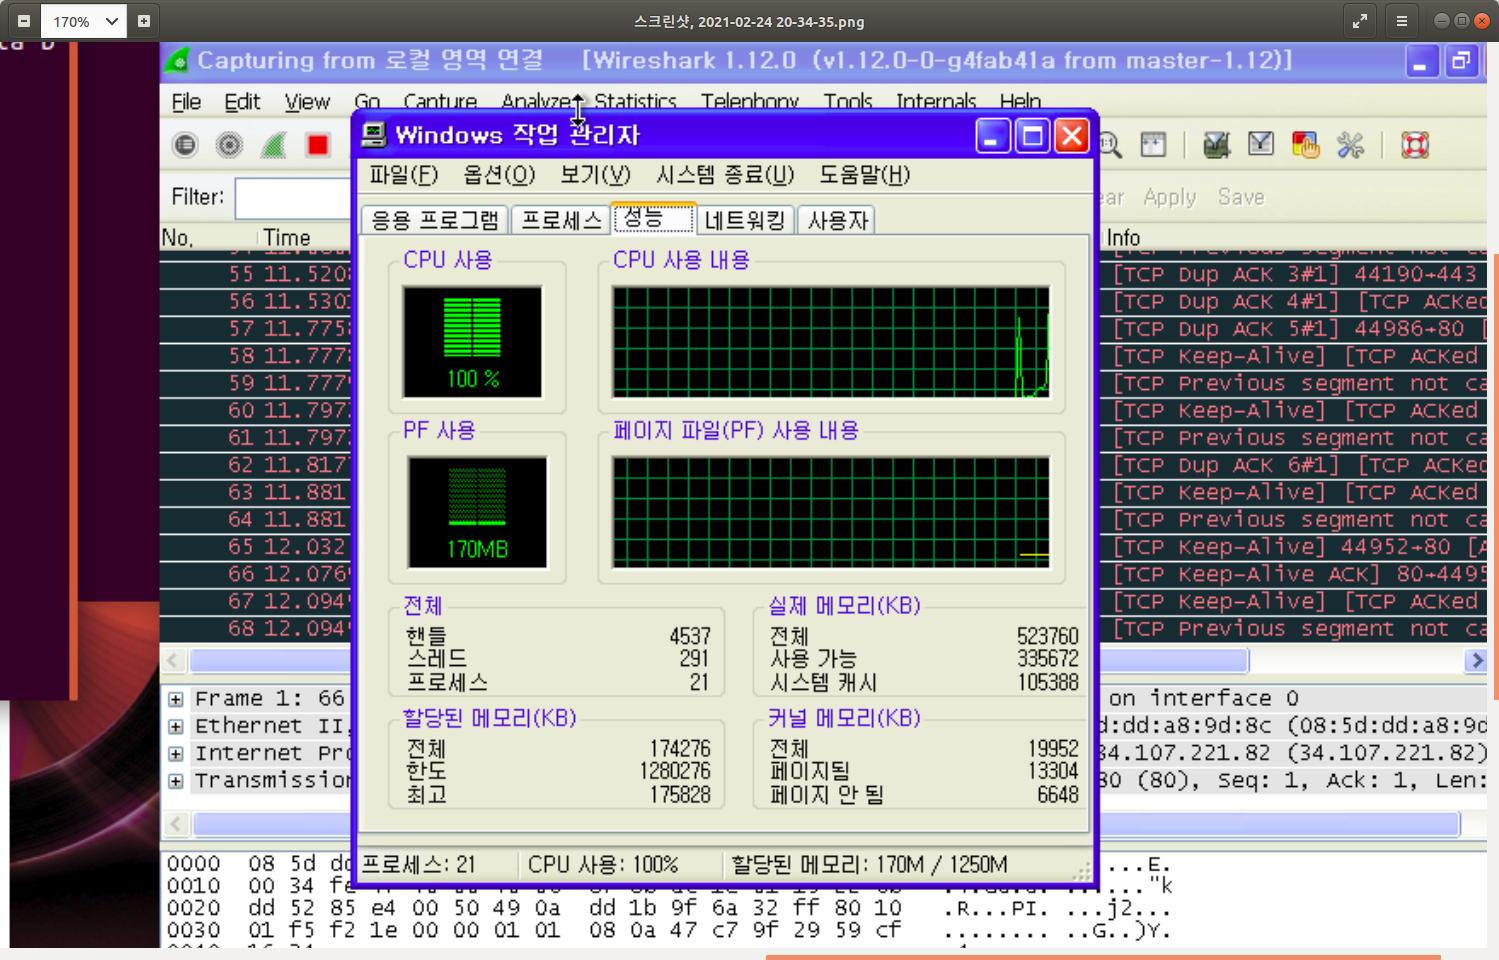
Task: Click the Info column header
Action: [1123, 238]
